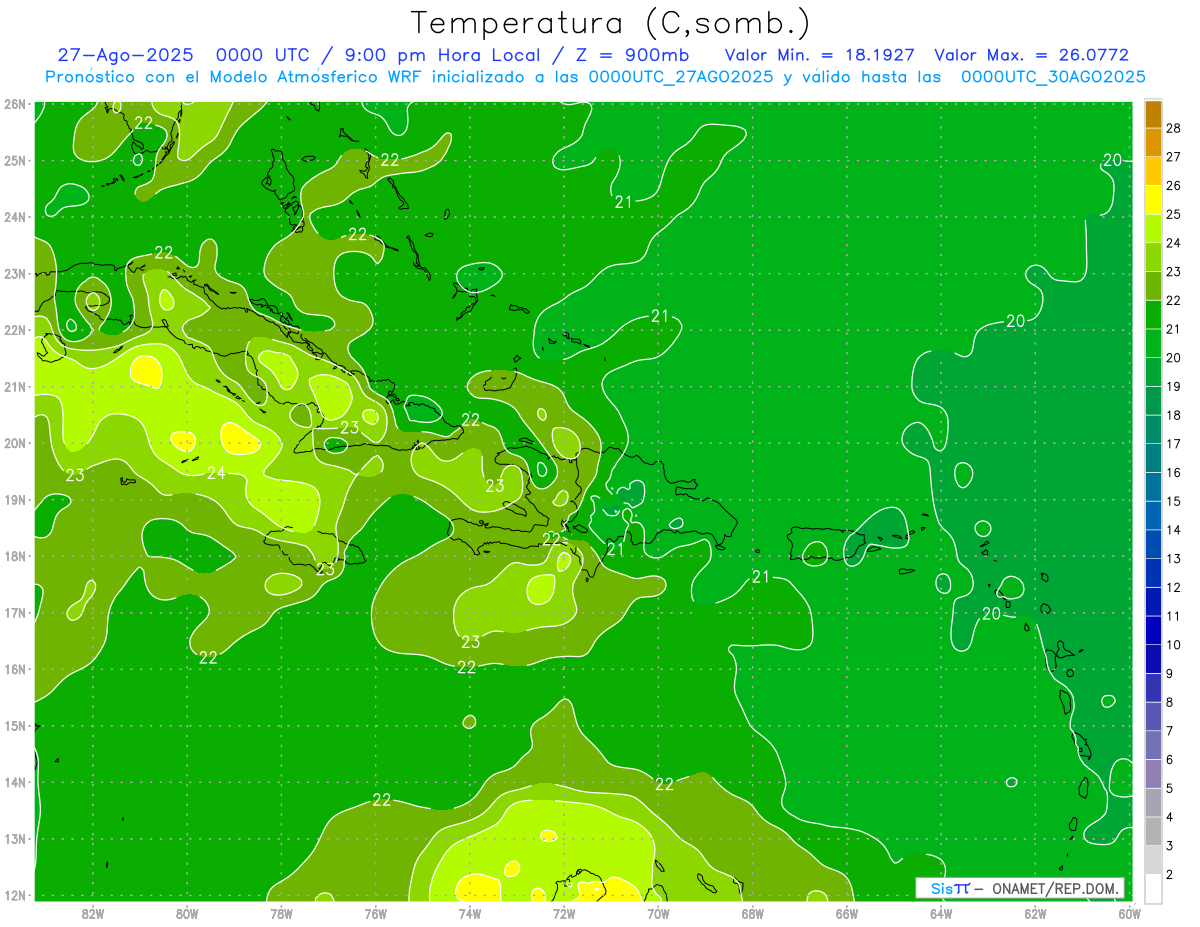Click the '74W' longitude axis label

click(x=470, y=913)
